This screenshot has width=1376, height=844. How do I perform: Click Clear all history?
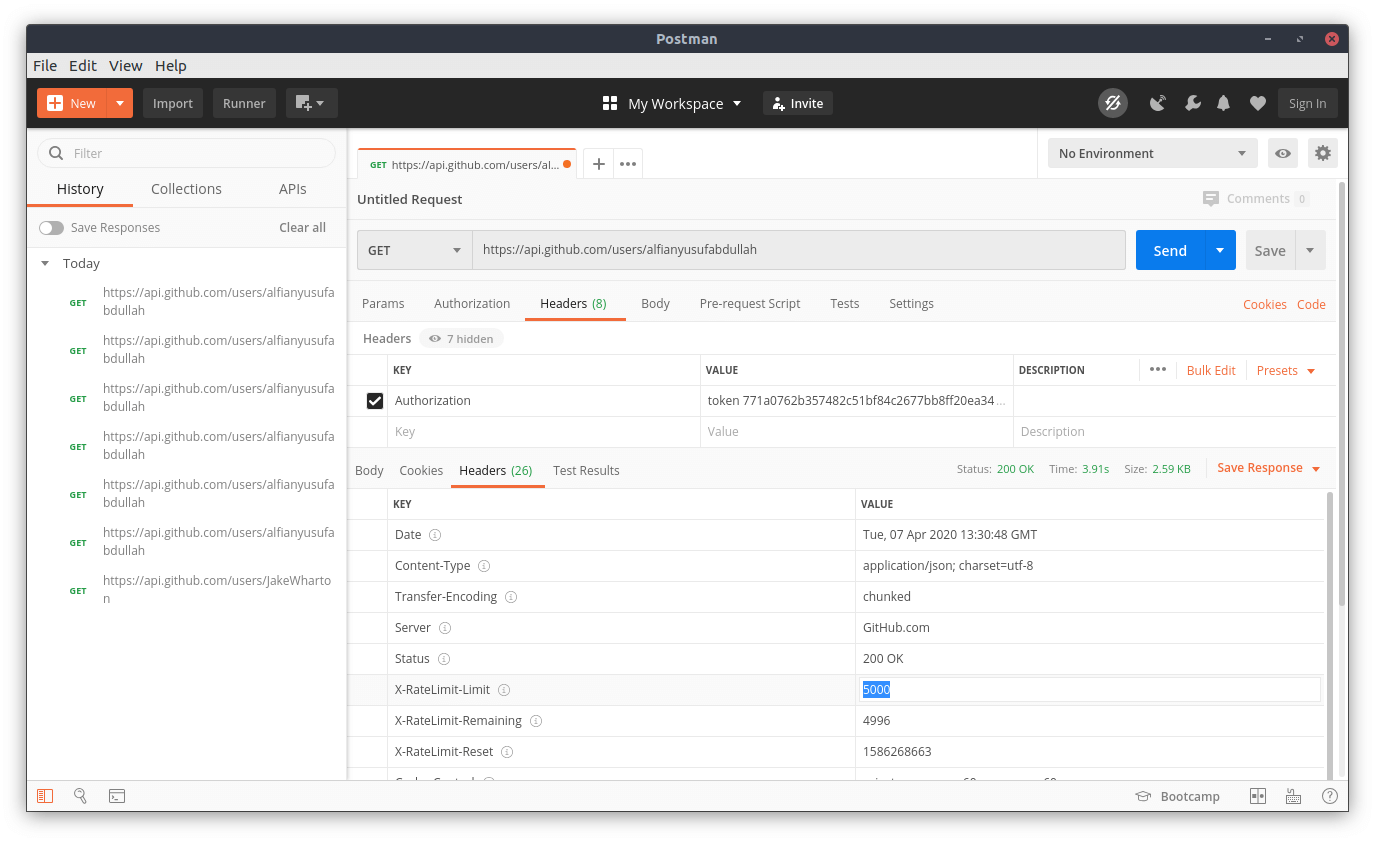click(302, 228)
